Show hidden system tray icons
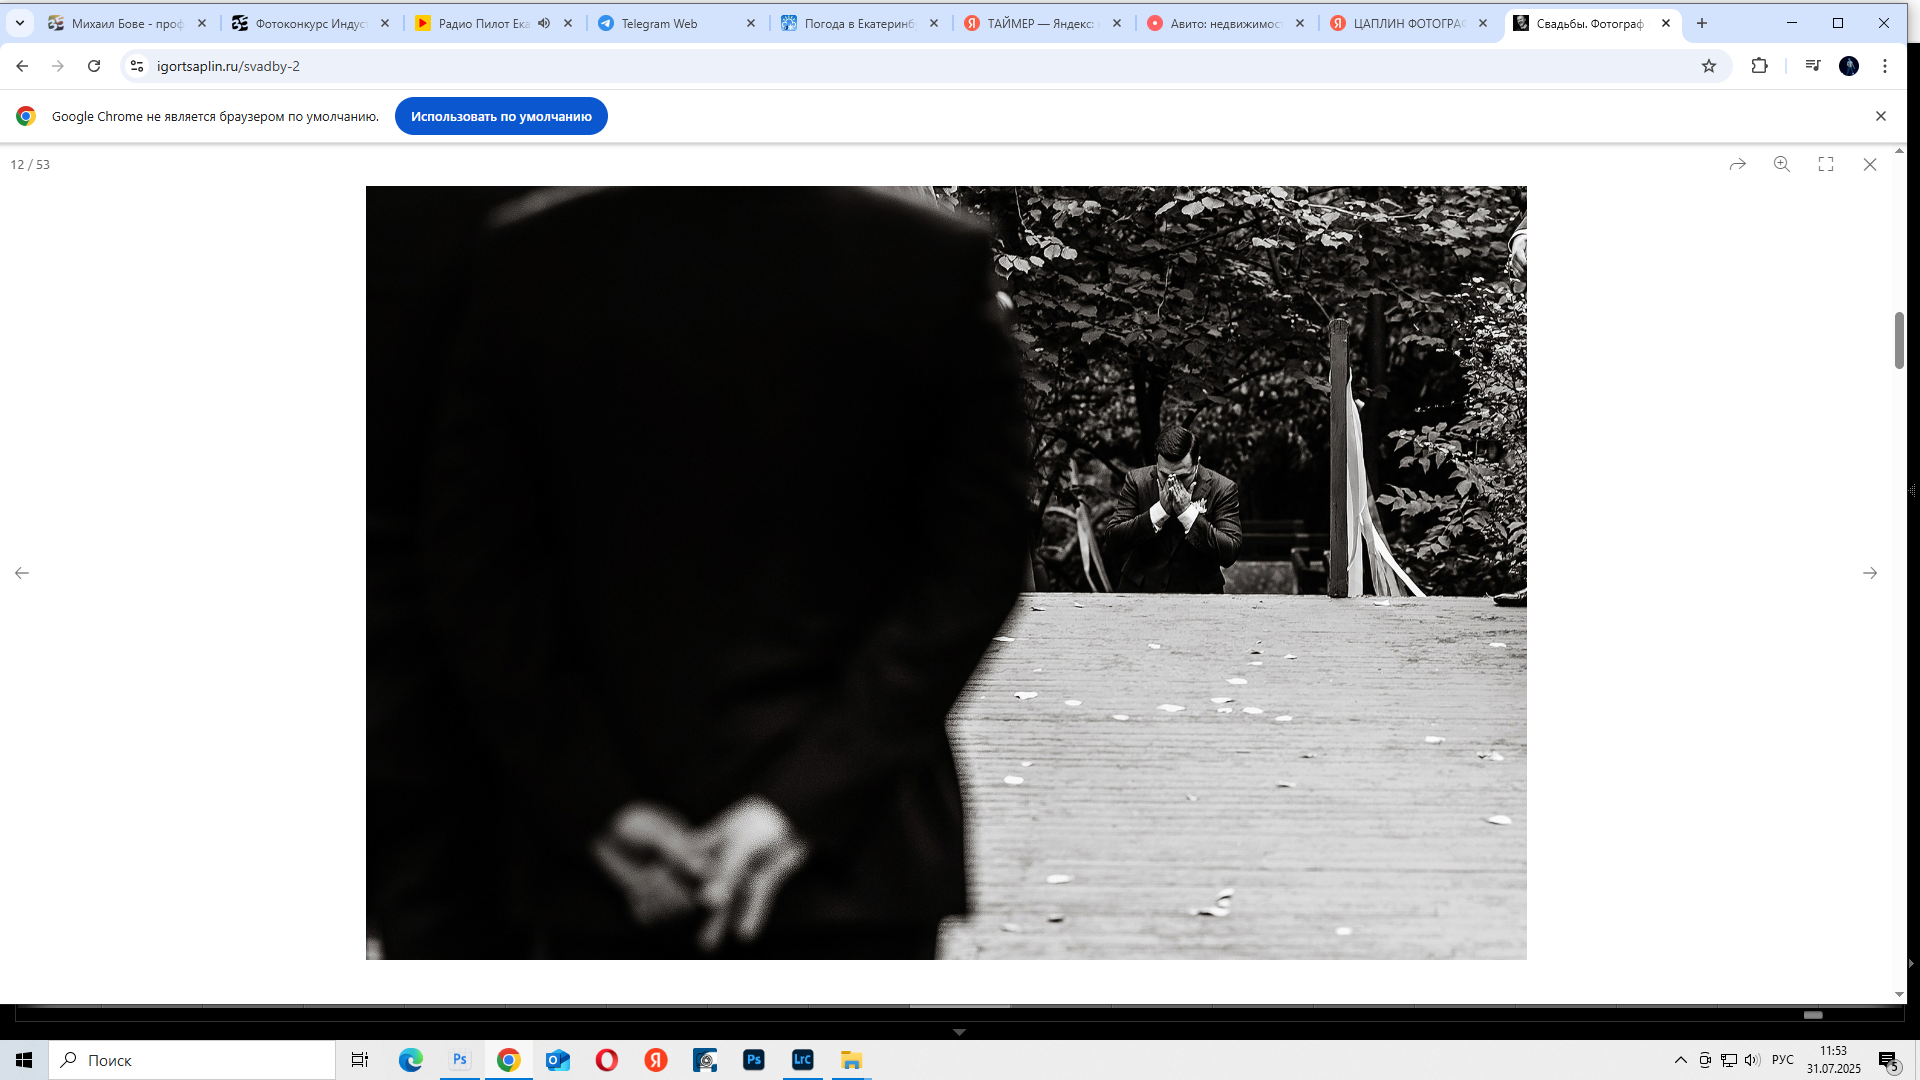This screenshot has width=1920, height=1080. coord(1680,1060)
